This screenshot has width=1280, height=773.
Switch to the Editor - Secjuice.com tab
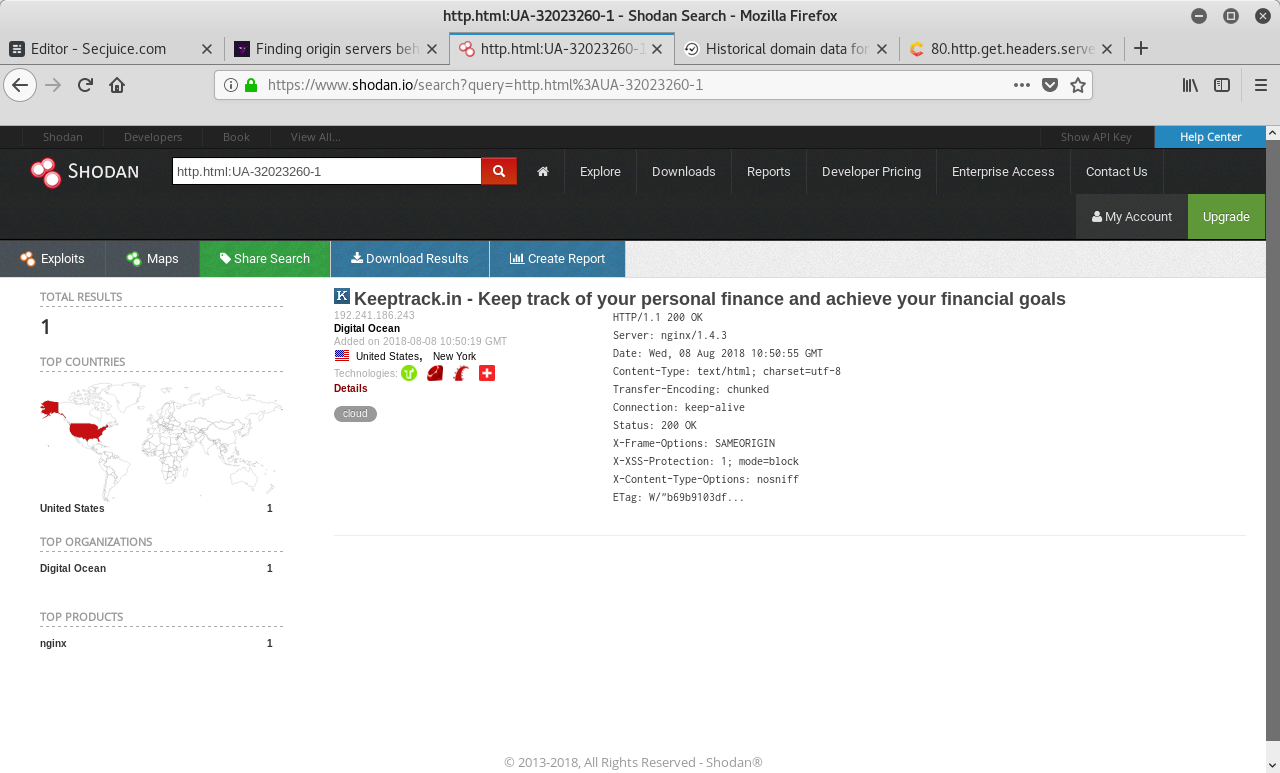point(98,48)
